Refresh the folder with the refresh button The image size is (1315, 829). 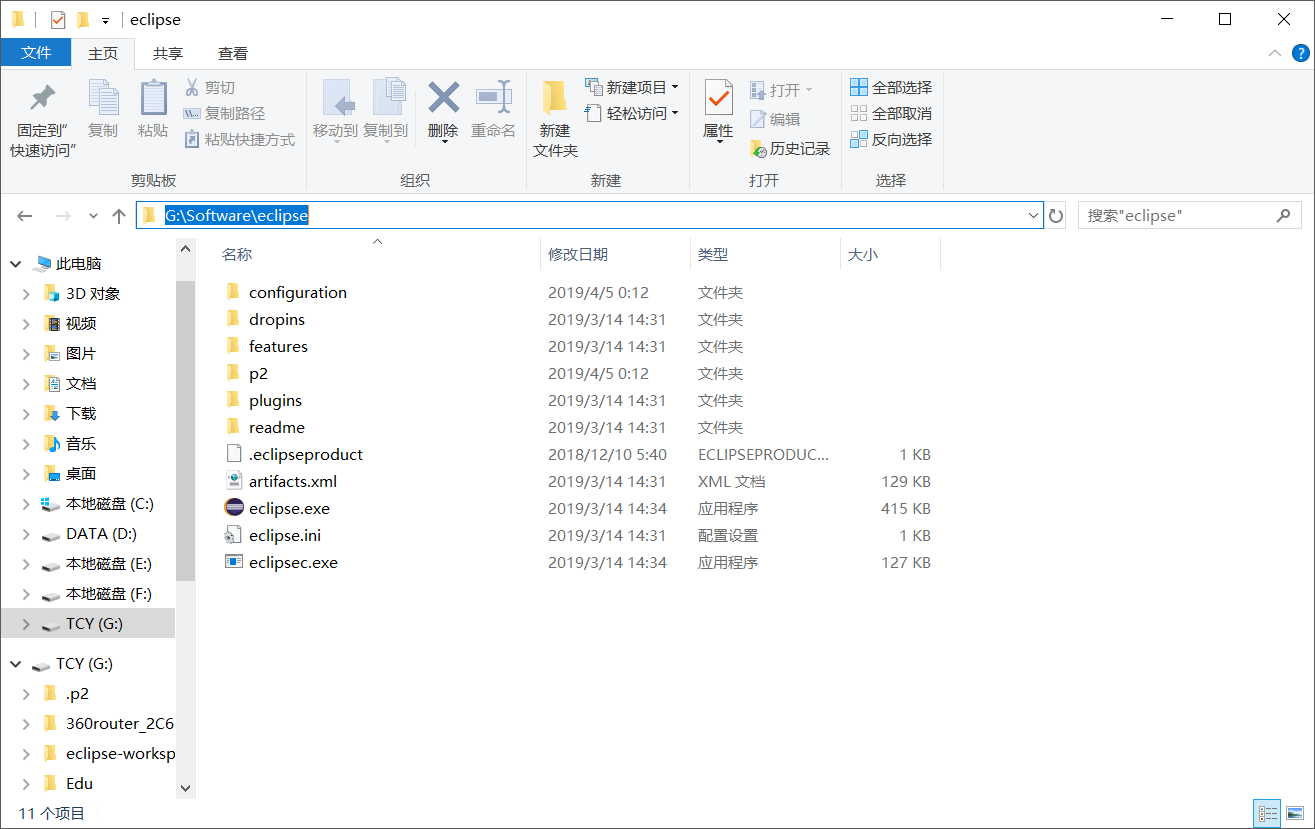point(1056,215)
